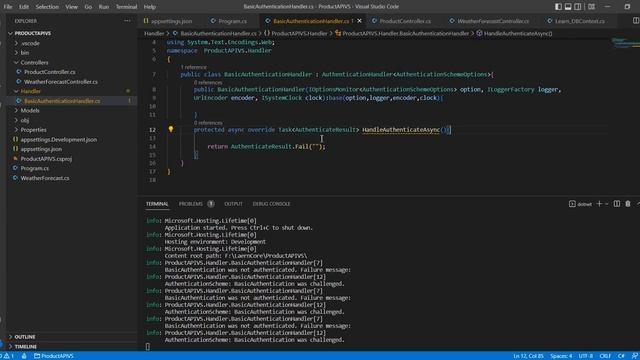Click the '1 reference' CodeLens above class

193,67
